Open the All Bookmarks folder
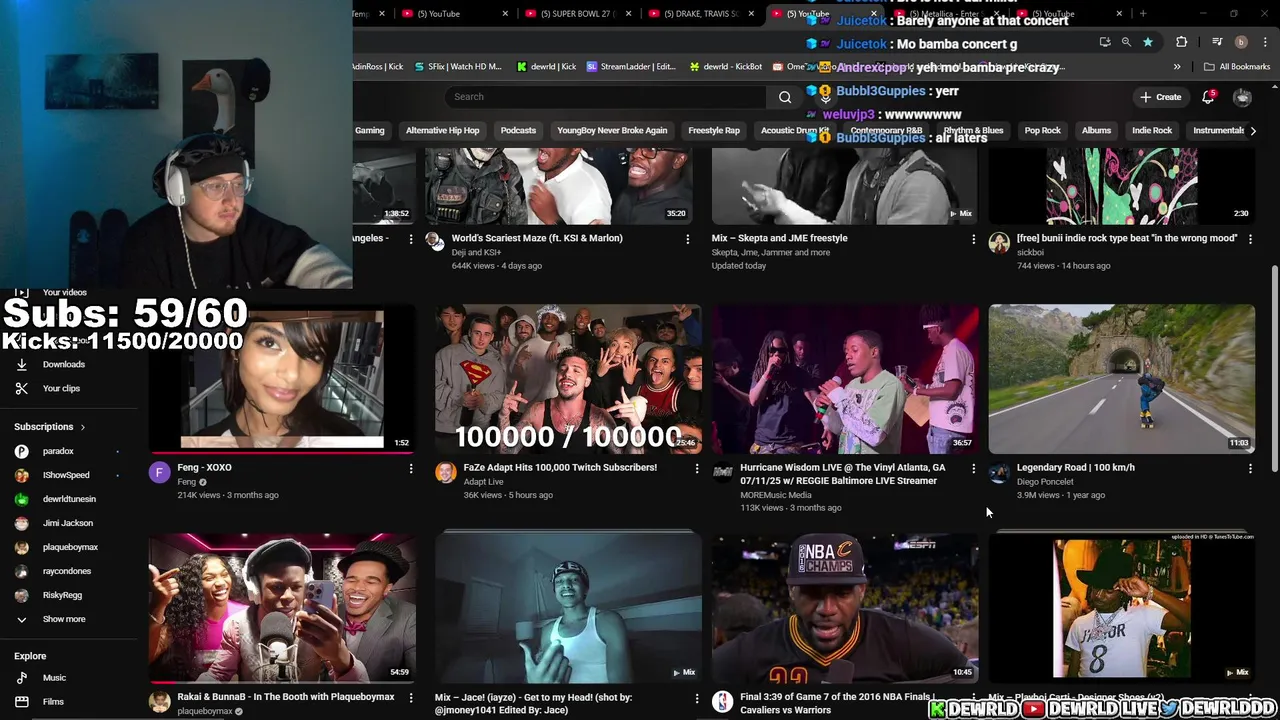Screen dimensions: 1280x720 click(x=1237, y=67)
